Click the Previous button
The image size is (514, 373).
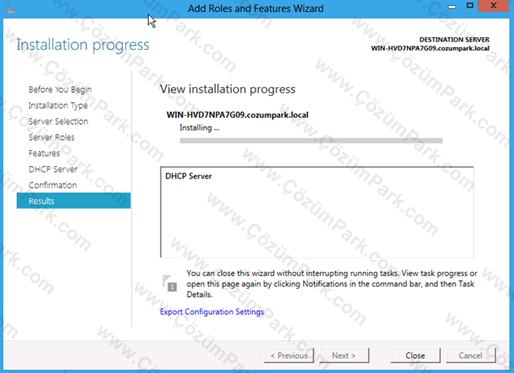click(x=289, y=356)
